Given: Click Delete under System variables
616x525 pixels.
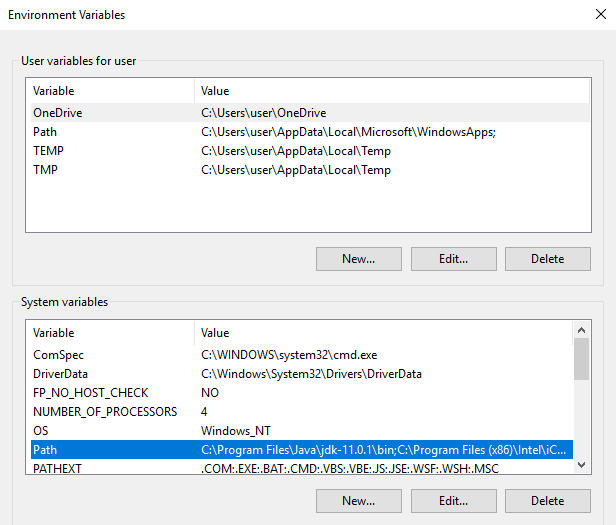Looking at the screenshot, I should (548, 501).
